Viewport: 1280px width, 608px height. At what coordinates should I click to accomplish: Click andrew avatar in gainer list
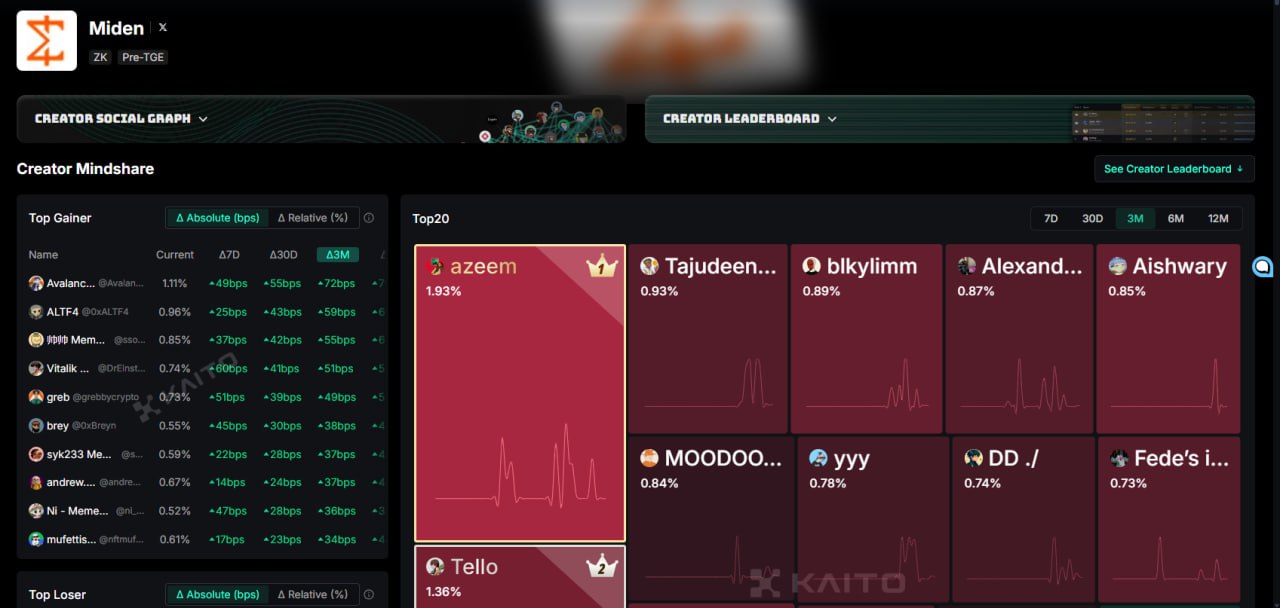pos(36,483)
